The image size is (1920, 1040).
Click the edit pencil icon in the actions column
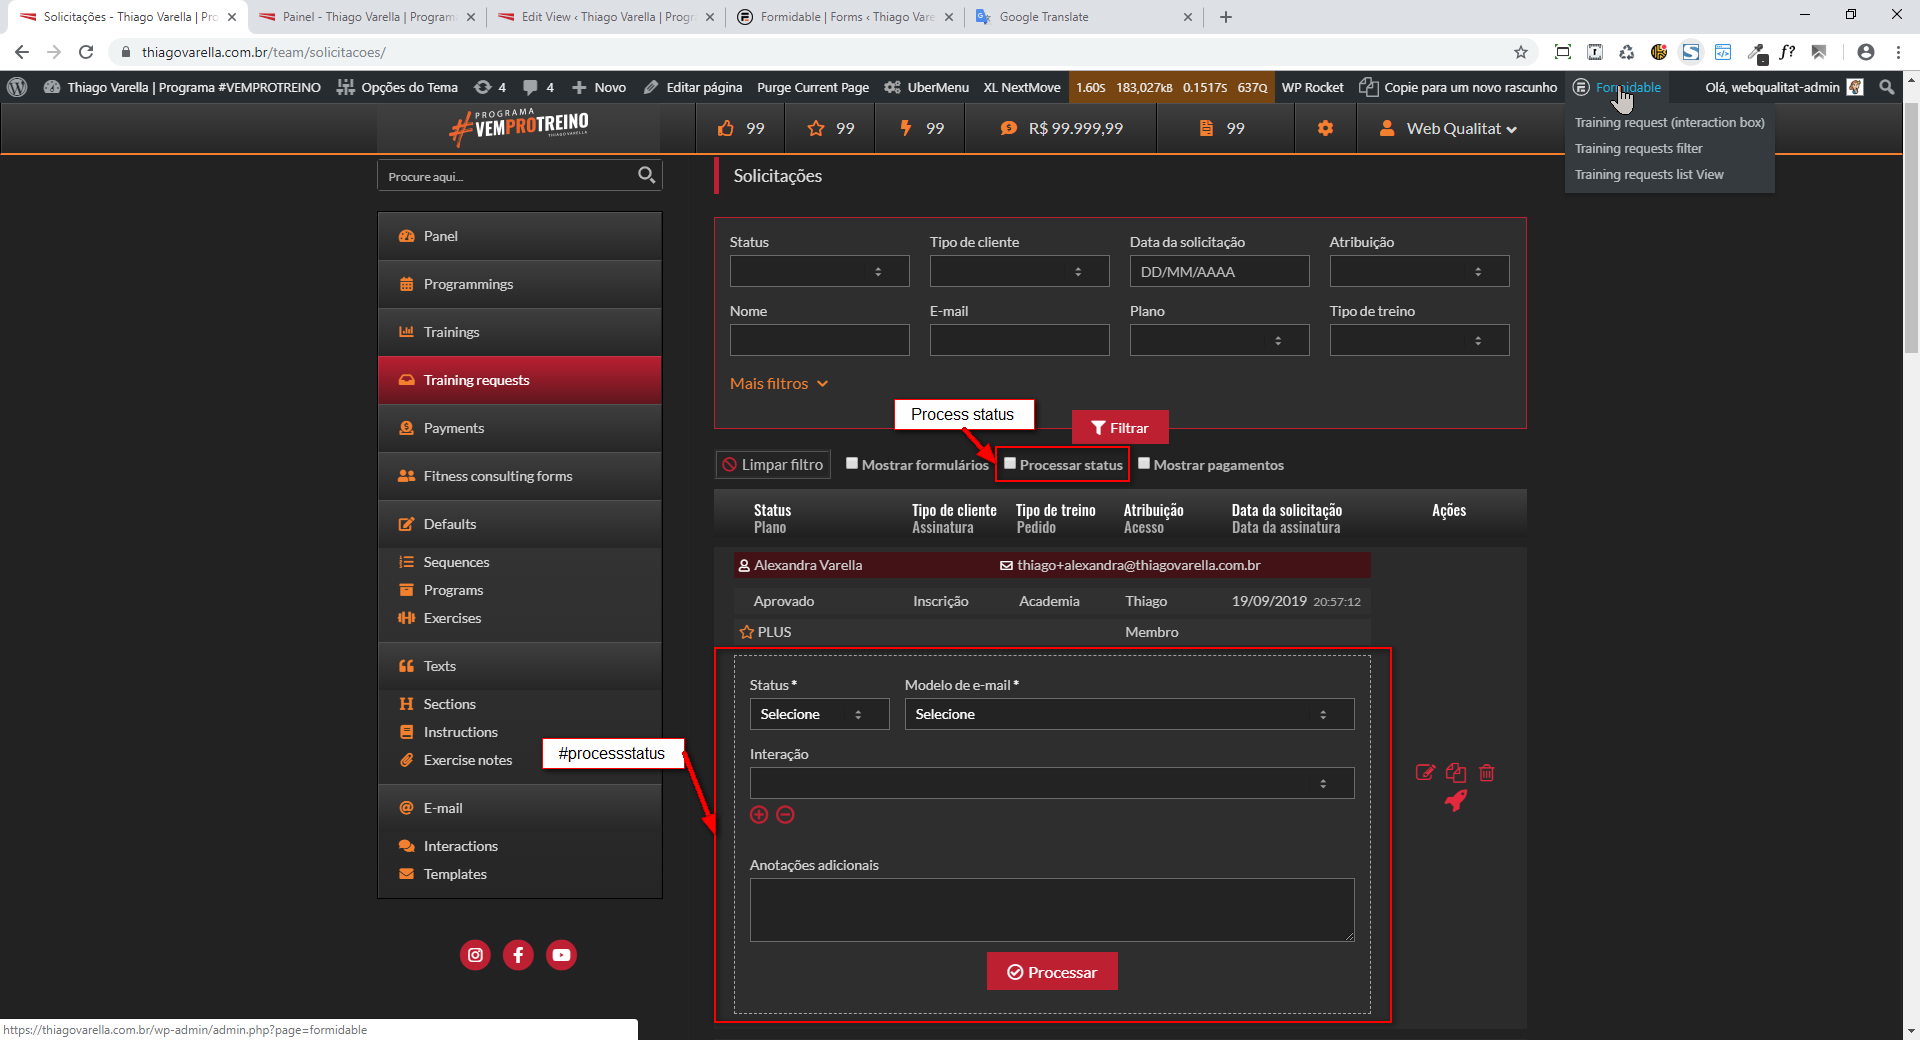pos(1425,773)
